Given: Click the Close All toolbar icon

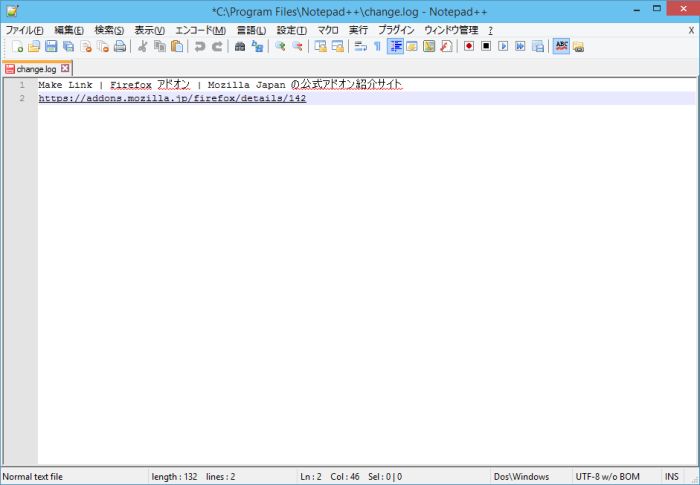Looking at the screenshot, I should (103, 46).
